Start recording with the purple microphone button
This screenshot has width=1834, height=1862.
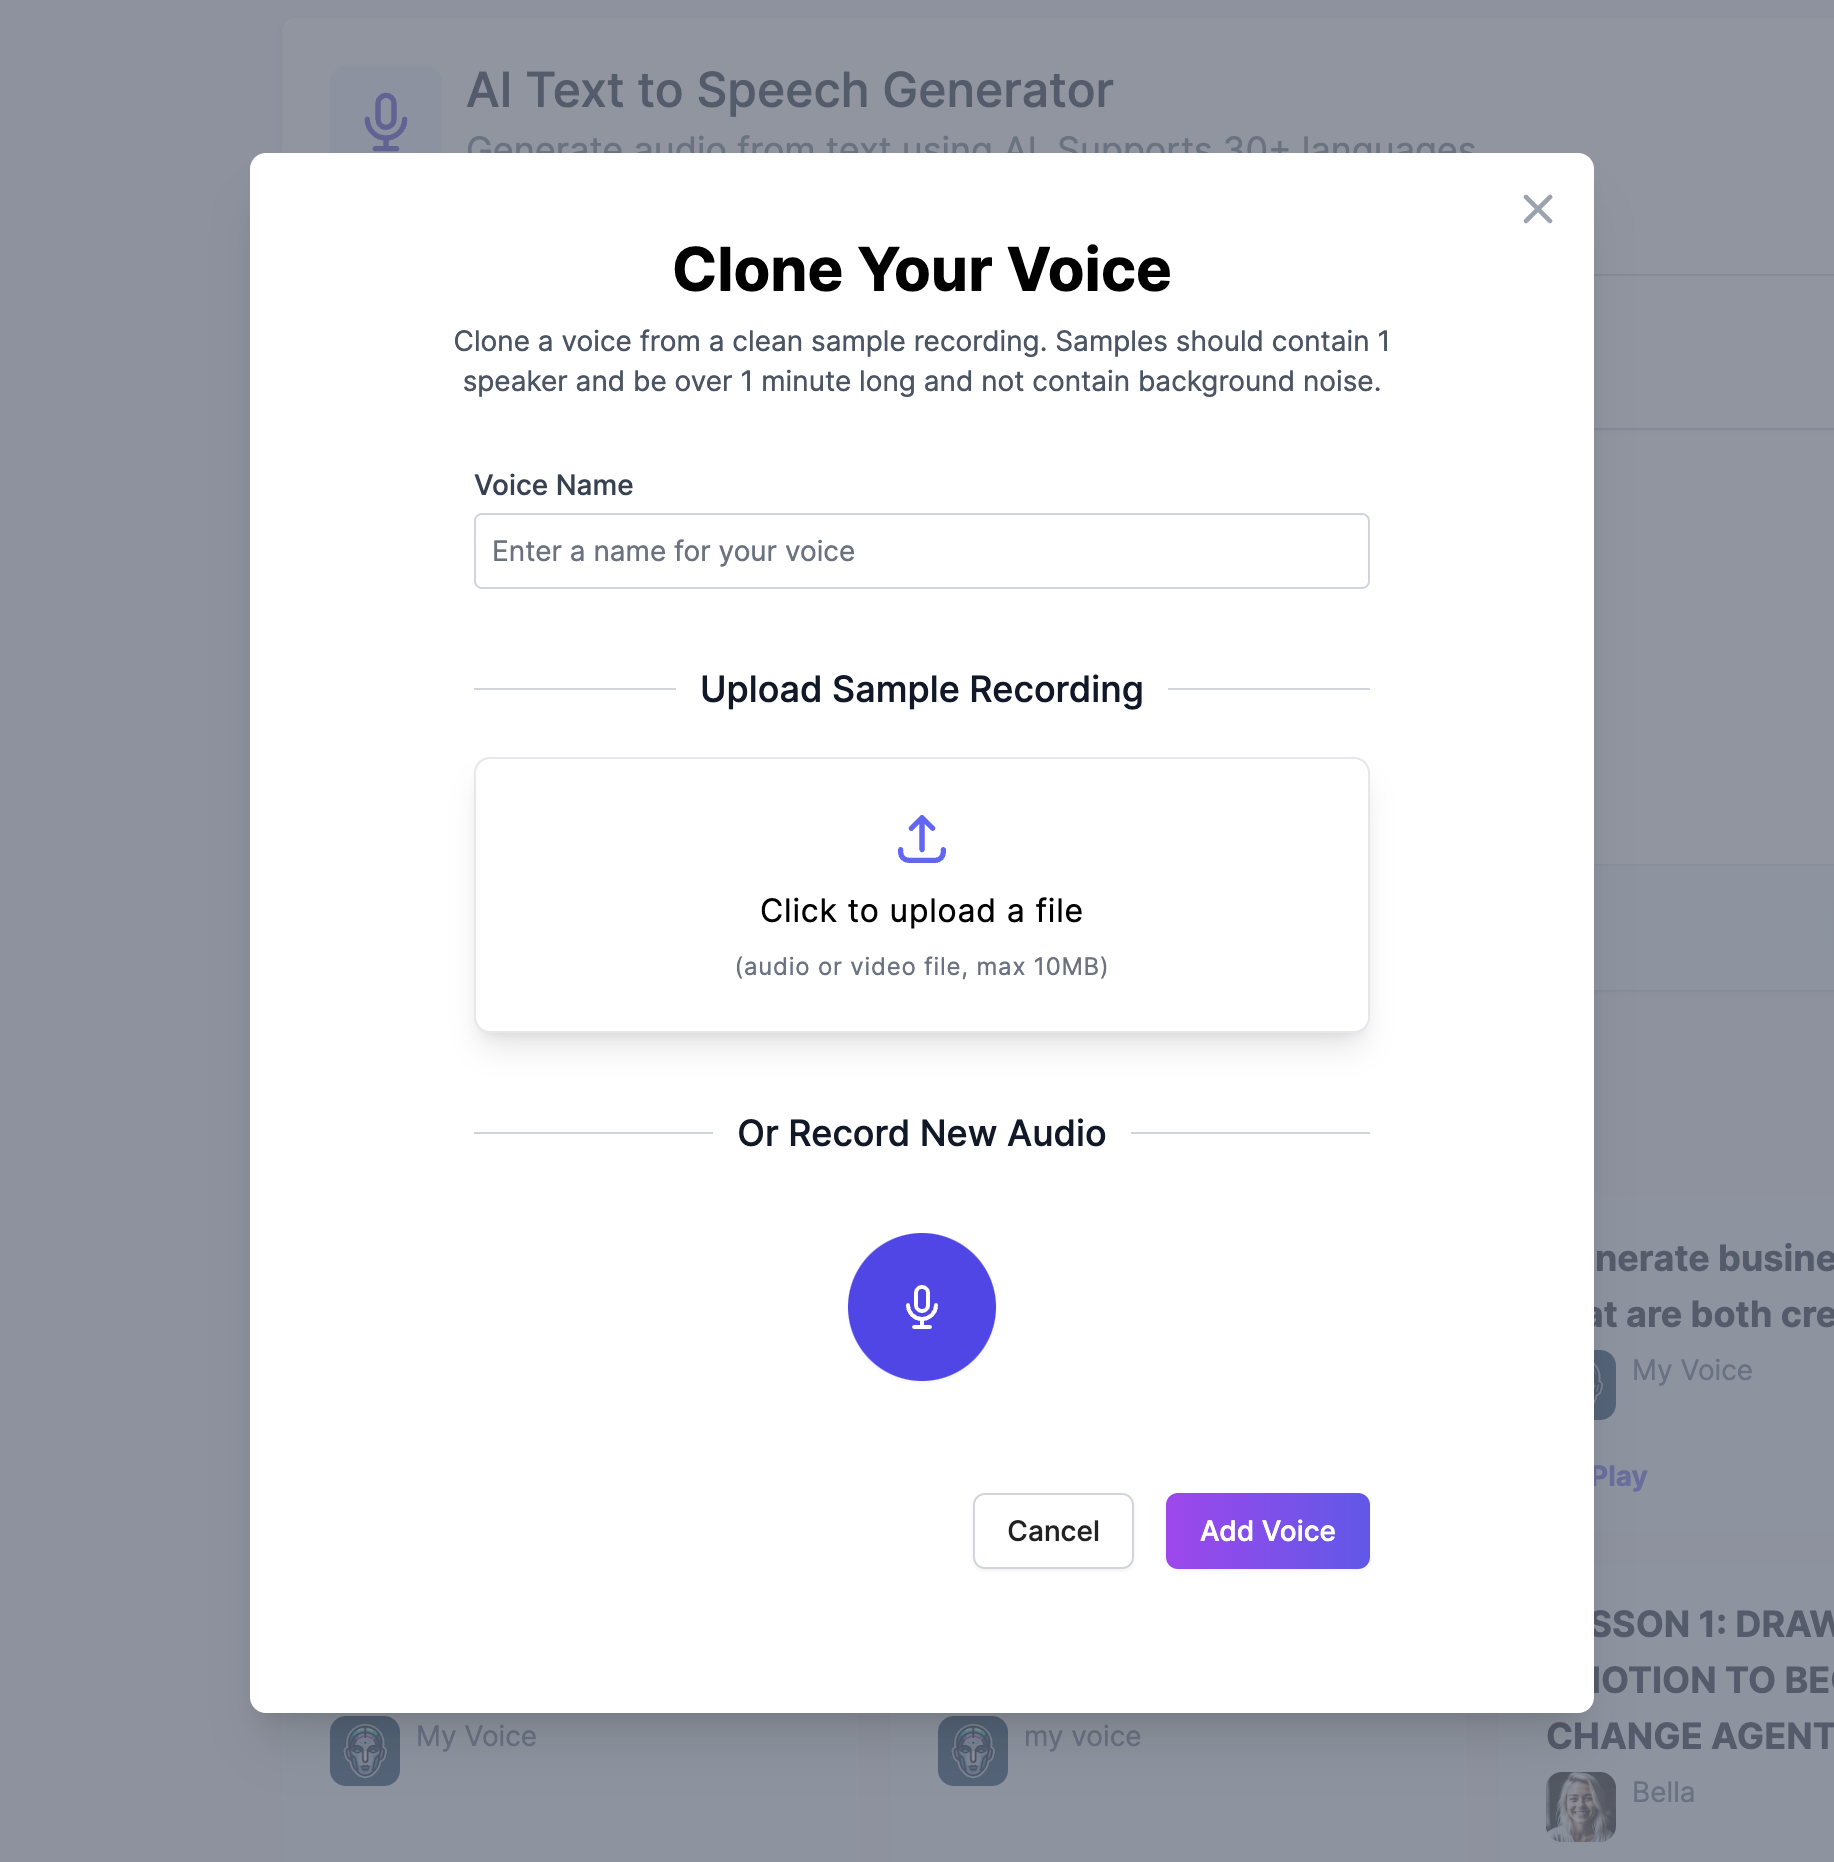[x=921, y=1307]
